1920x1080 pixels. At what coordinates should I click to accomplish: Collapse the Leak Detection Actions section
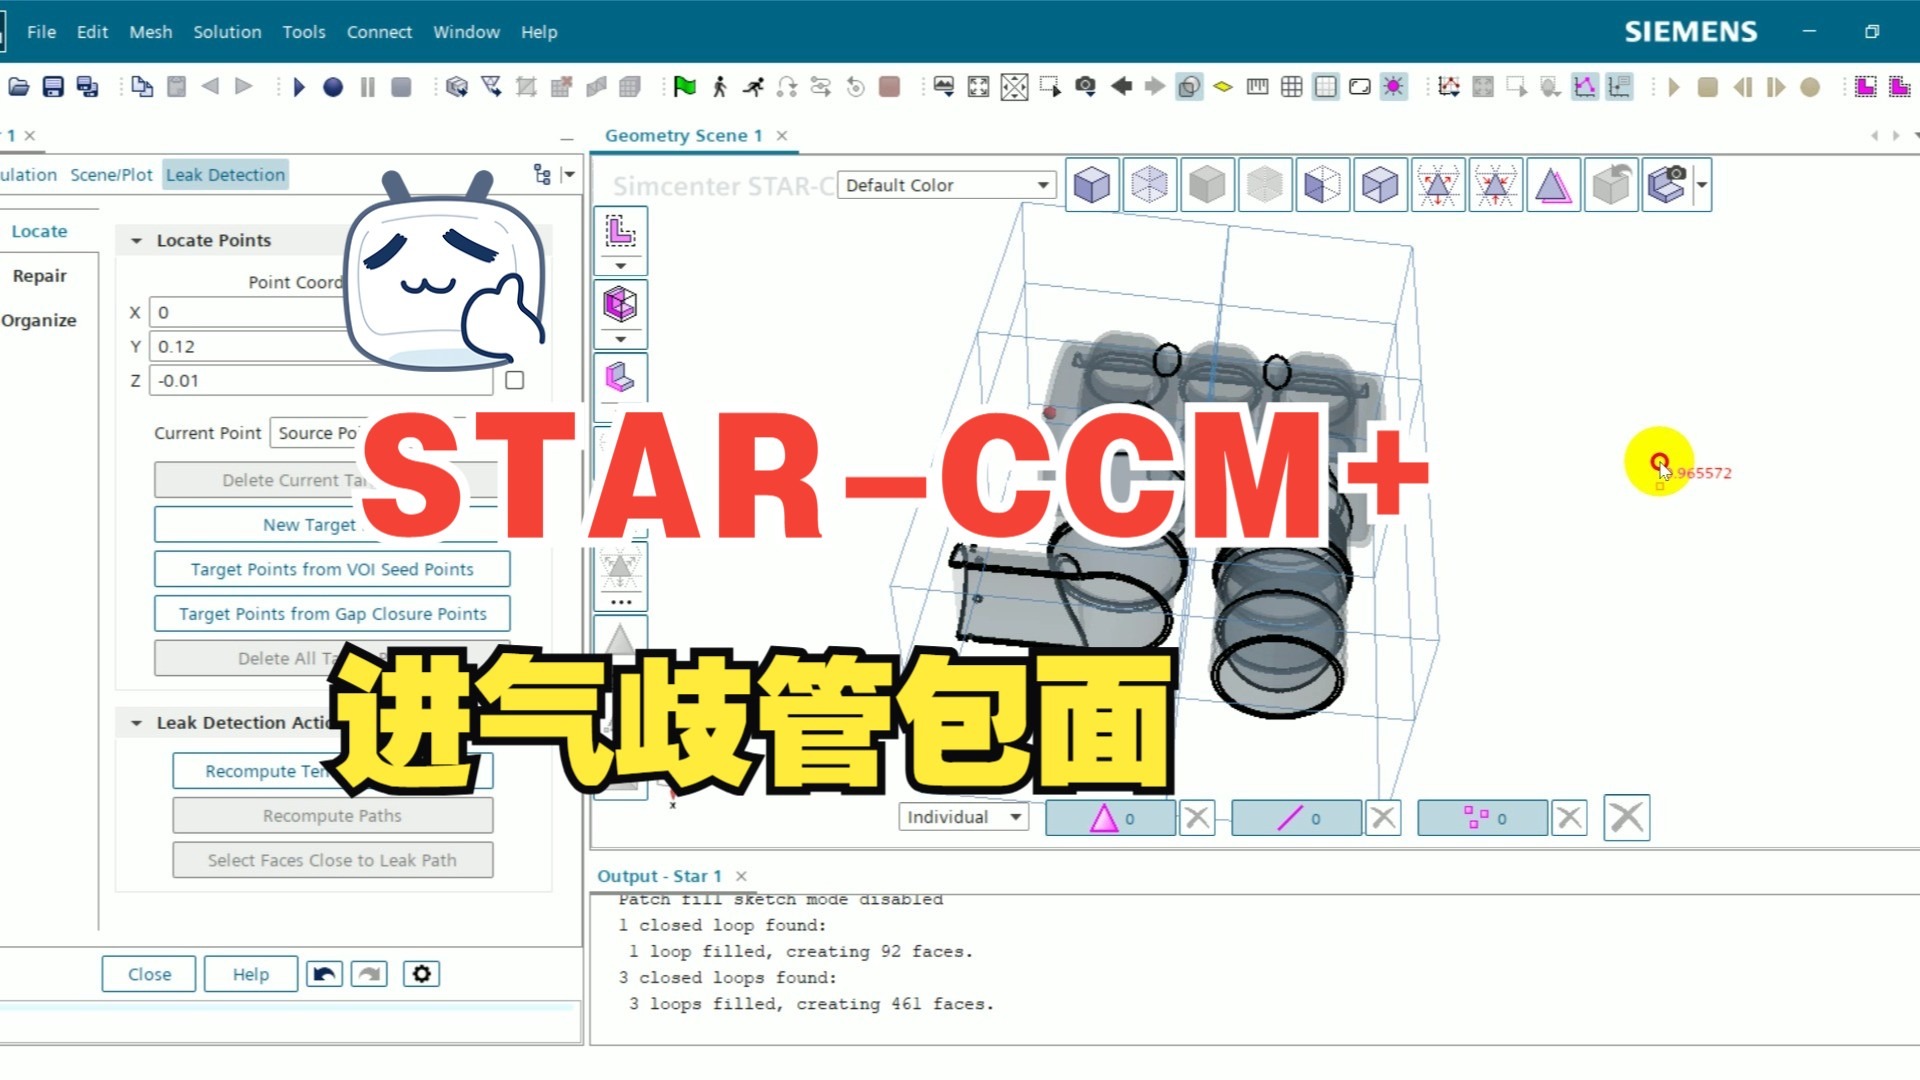click(x=136, y=723)
